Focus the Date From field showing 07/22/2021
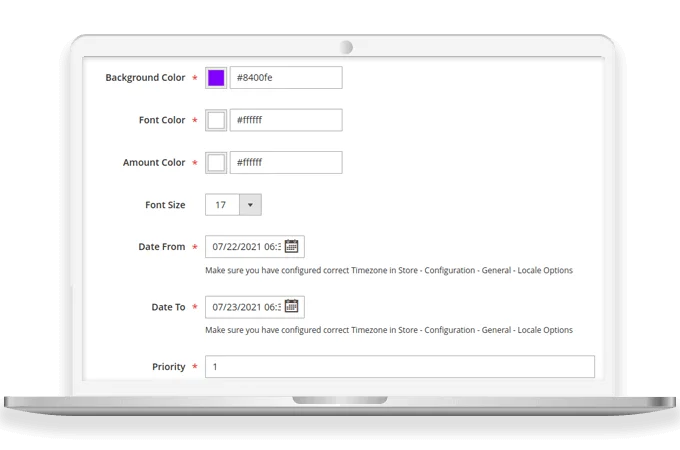The height and width of the screenshot is (450, 680). click(x=245, y=247)
